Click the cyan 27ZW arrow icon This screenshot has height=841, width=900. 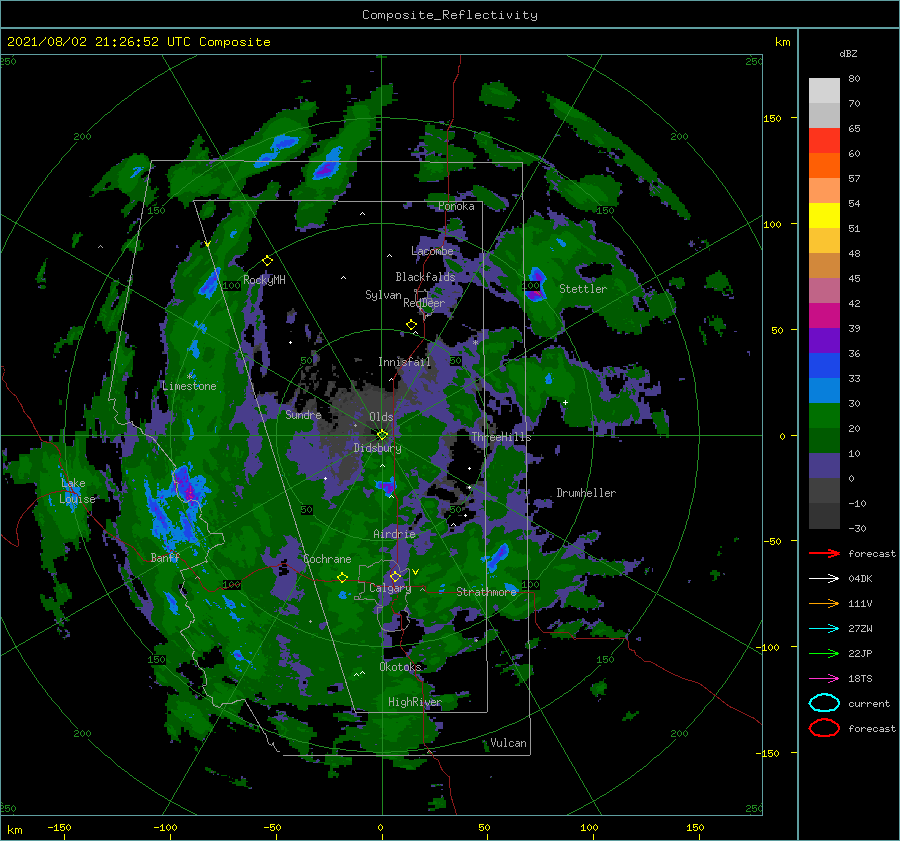point(824,629)
